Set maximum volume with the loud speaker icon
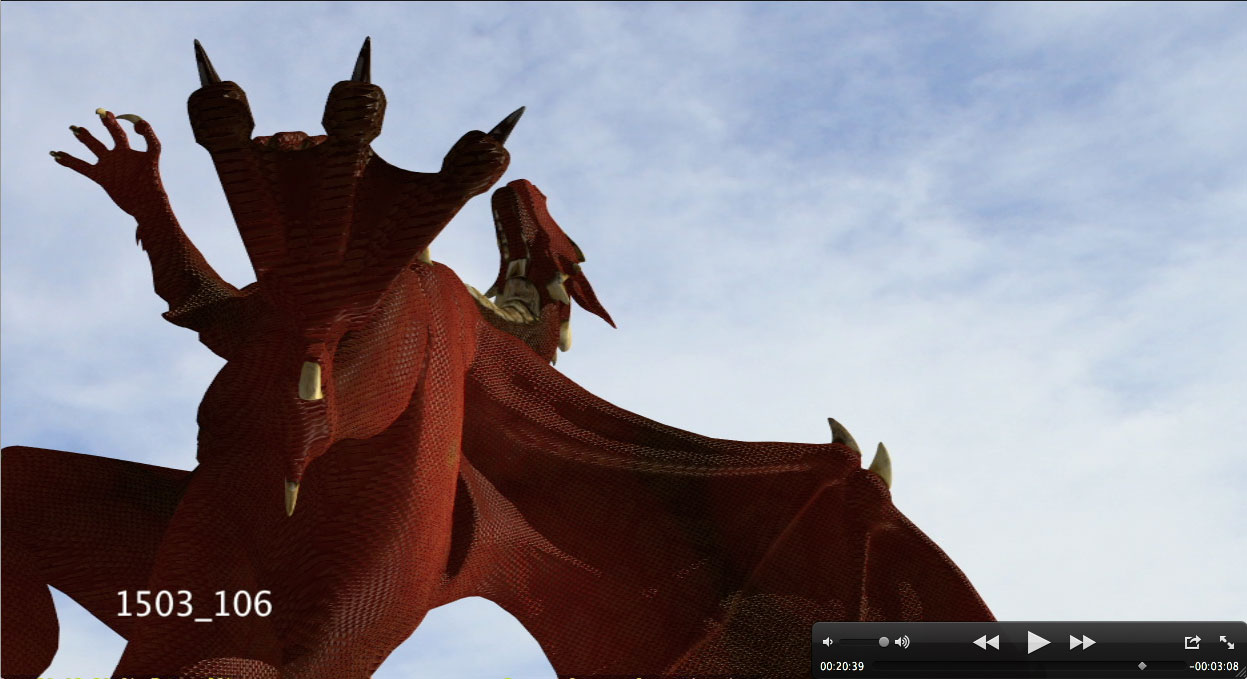 click(902, 642)
